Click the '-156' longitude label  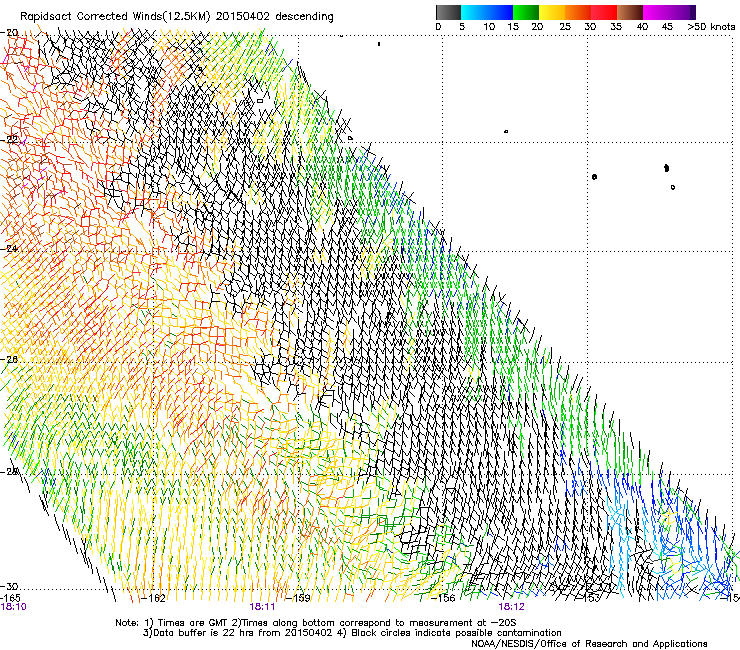coord(443,598)
